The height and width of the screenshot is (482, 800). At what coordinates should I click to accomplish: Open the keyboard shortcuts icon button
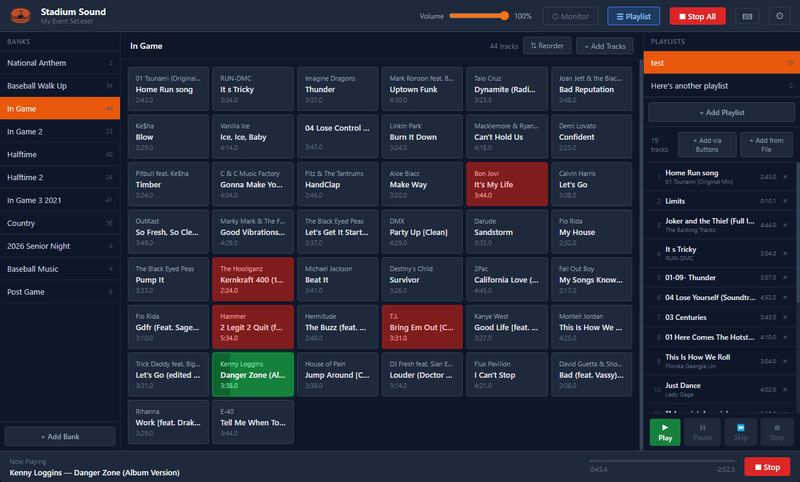[747, 16]
